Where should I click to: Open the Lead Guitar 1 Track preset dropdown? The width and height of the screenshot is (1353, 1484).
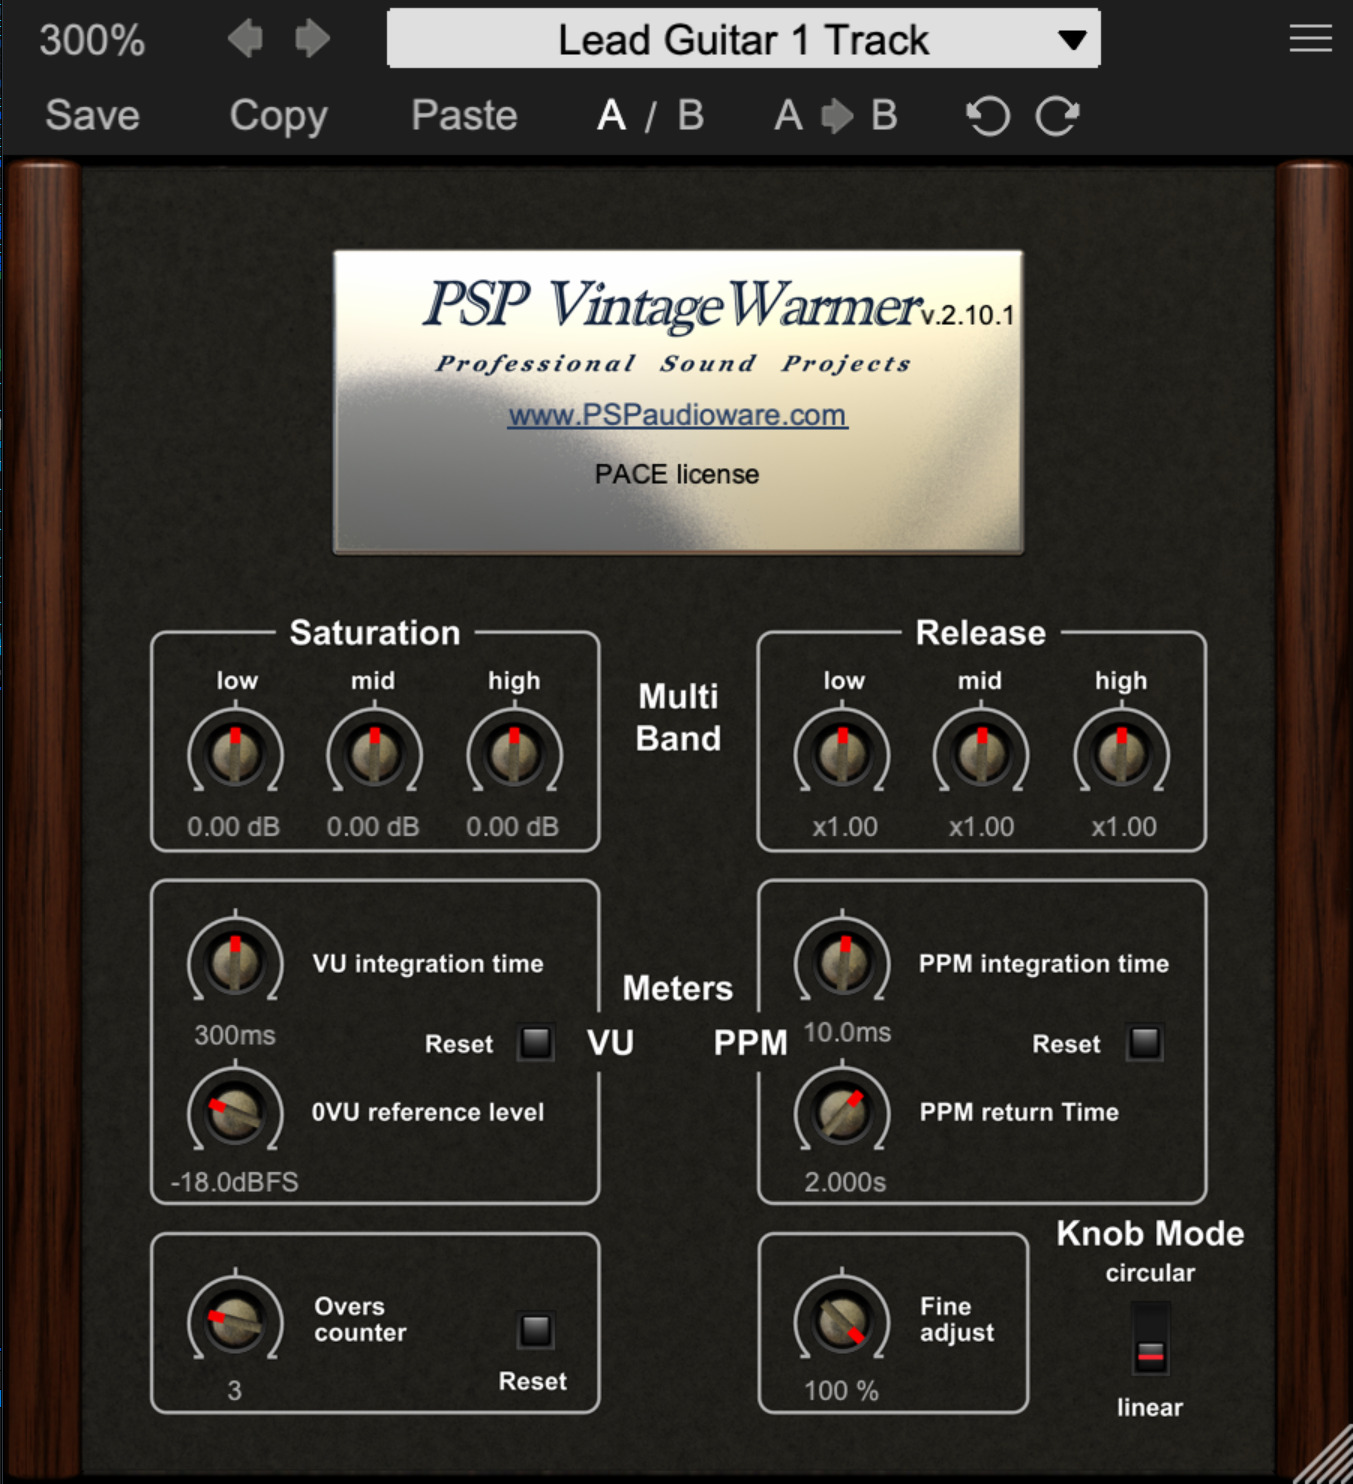743,40
